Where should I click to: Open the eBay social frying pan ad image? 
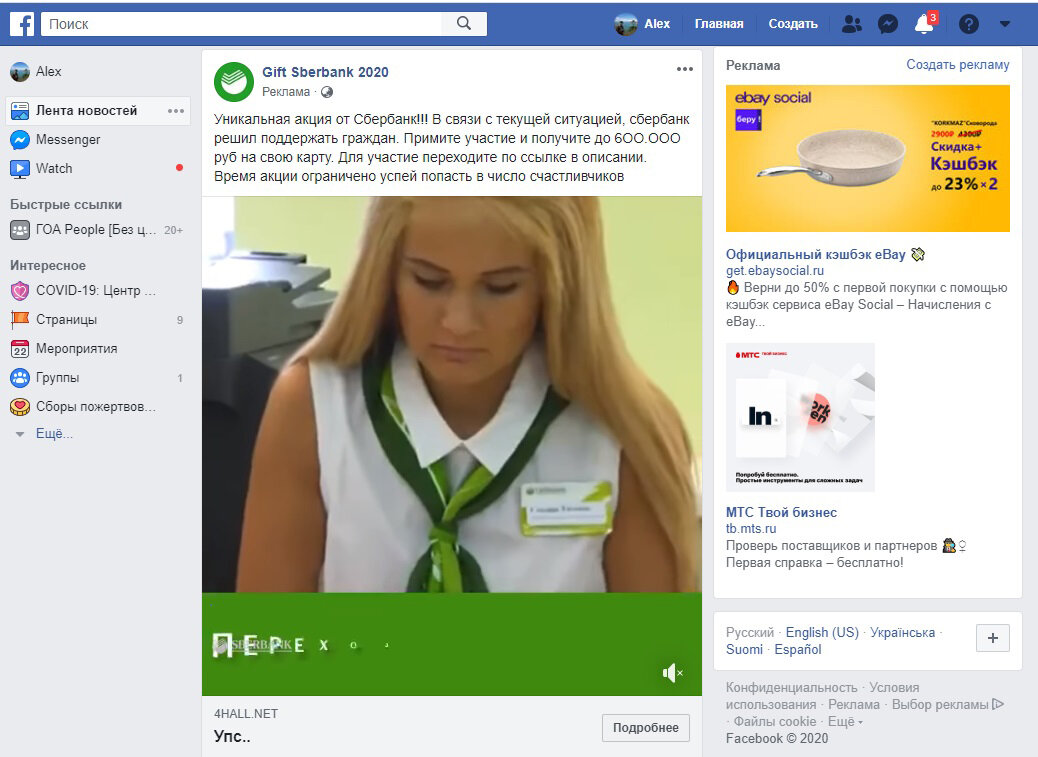pyautogui.click(x=868, y=158)
